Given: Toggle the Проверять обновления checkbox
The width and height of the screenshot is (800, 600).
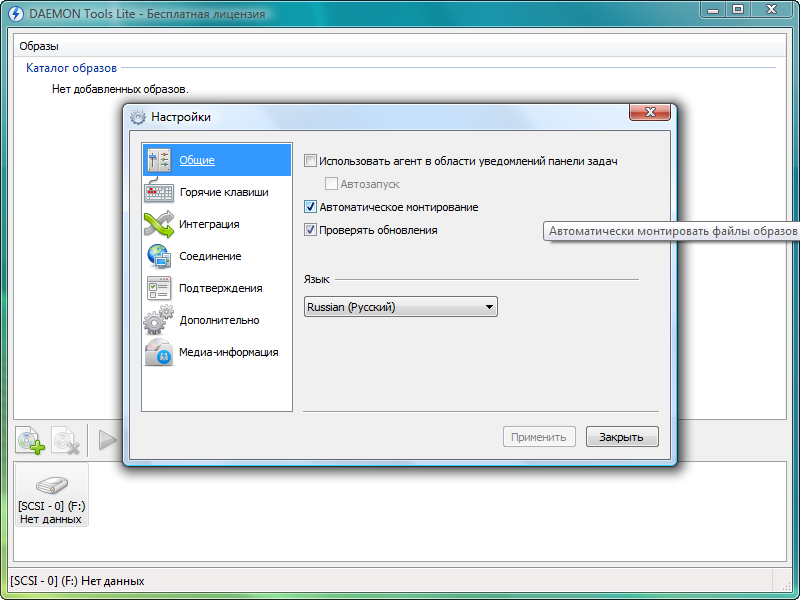Looking at the screenshot, I should [310, 230].
